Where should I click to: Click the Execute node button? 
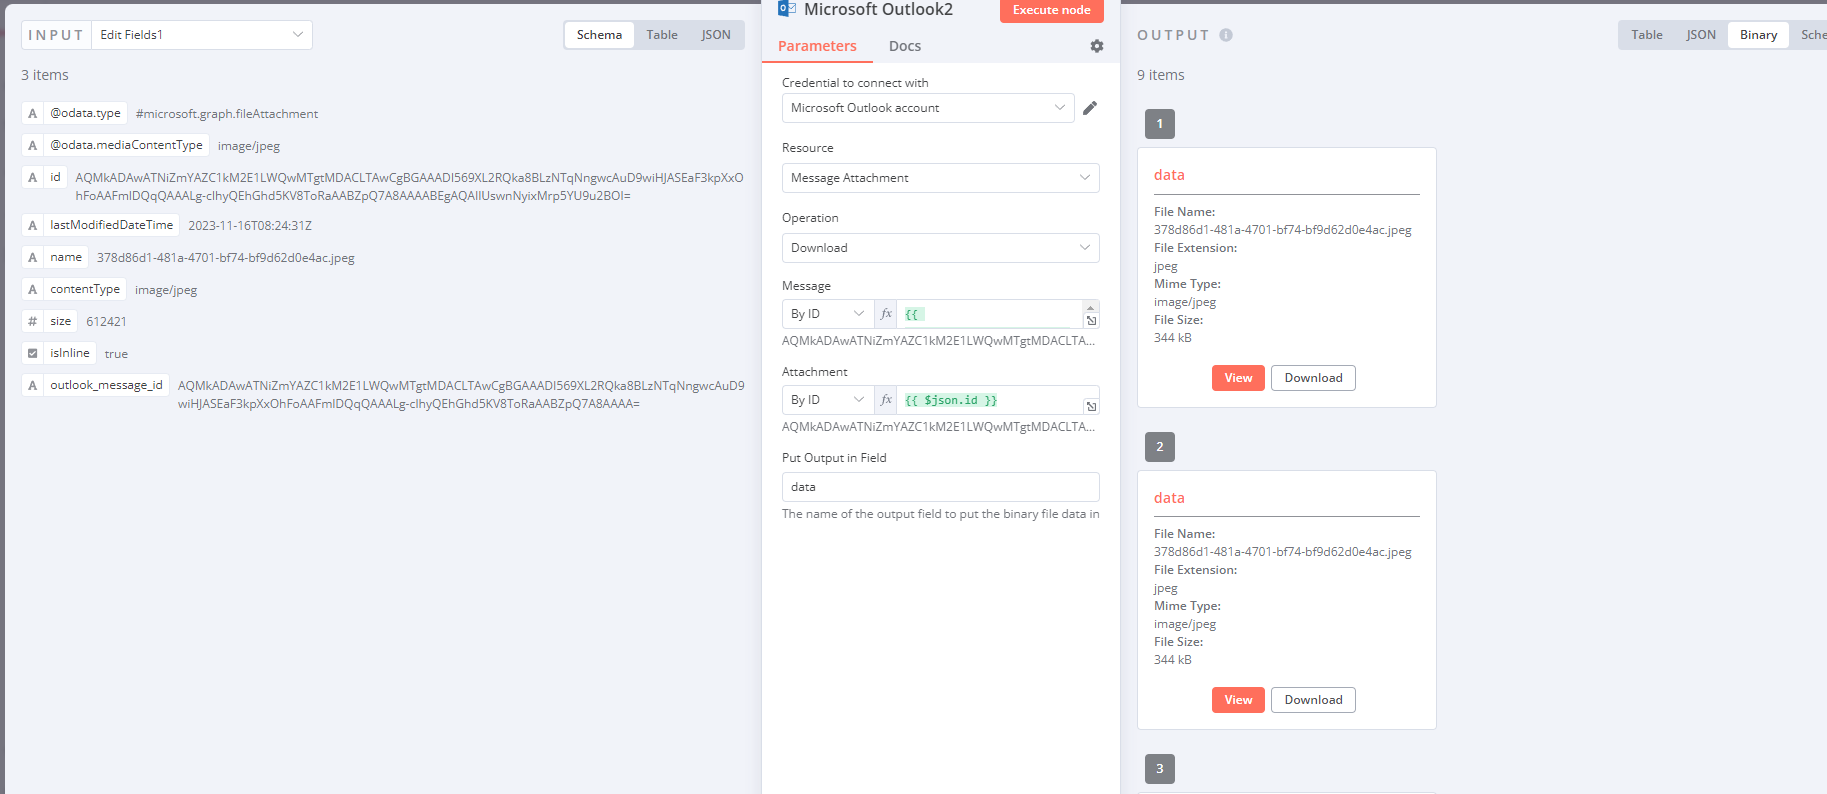tap(1052, 10)
